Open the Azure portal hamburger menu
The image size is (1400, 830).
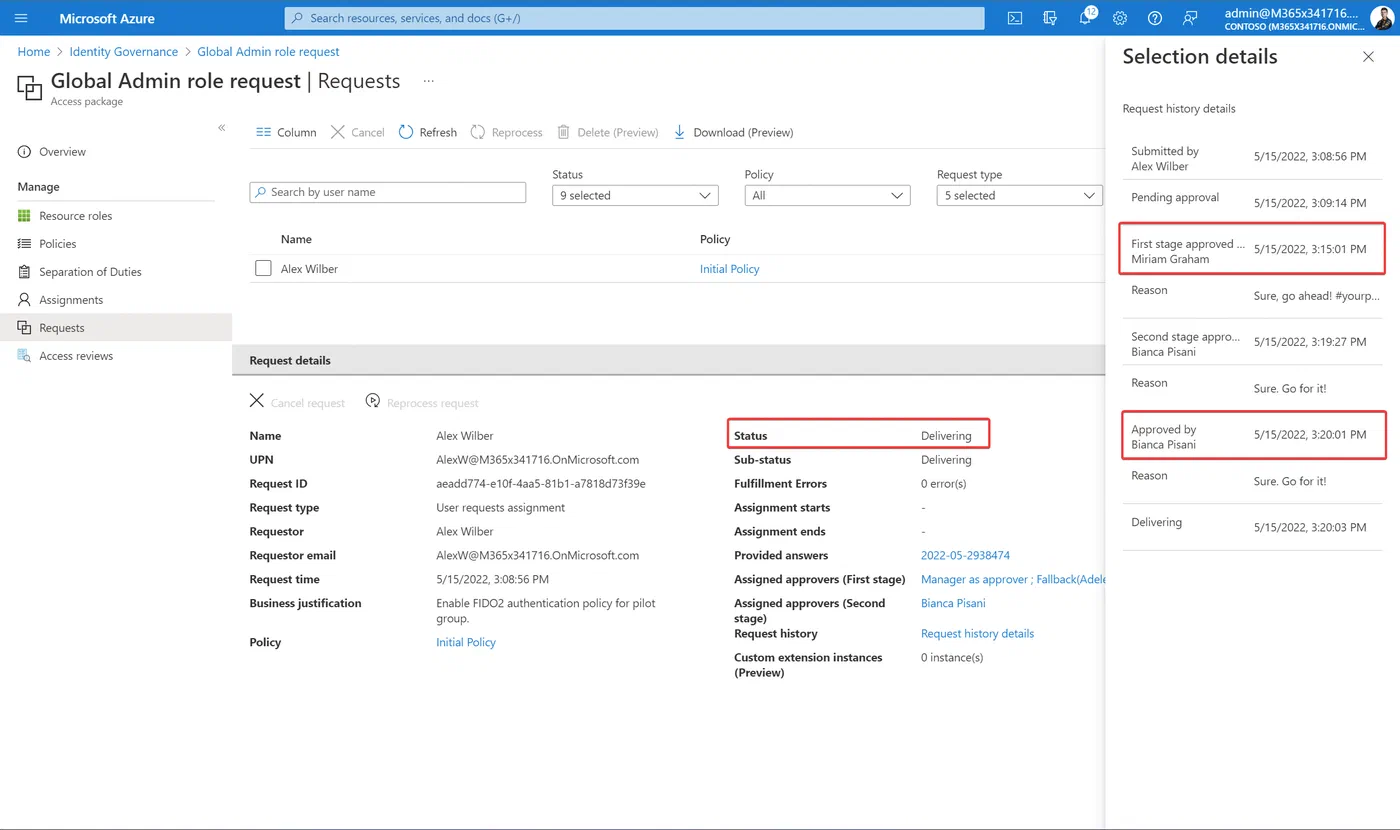click(21, 18)
